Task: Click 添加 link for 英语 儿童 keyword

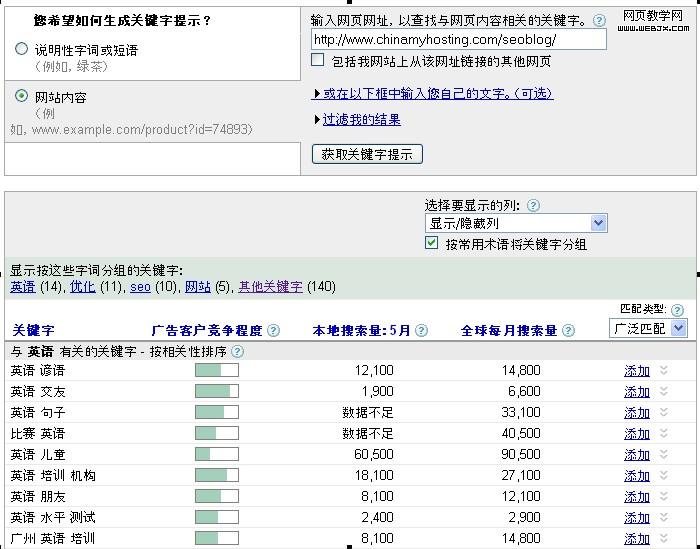Action: point(637,454)
